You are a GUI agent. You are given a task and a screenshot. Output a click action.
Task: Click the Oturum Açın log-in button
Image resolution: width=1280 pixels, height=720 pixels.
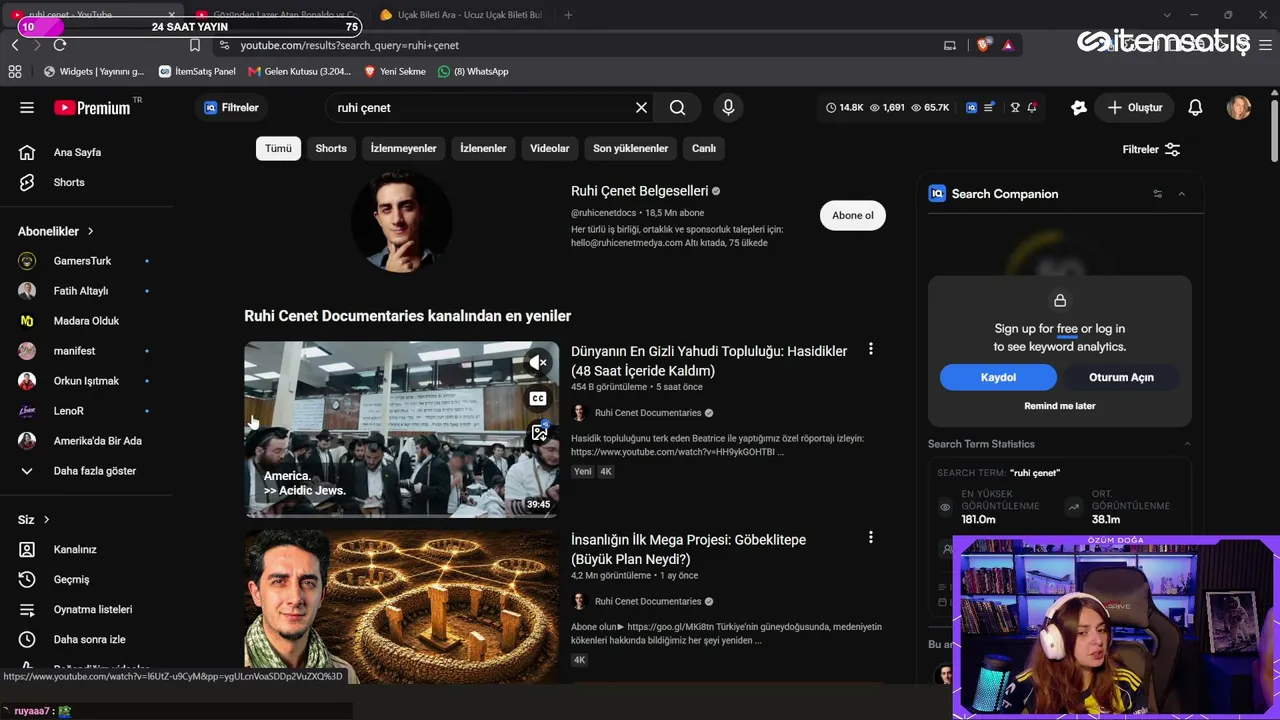click(x=1121, y=377)
